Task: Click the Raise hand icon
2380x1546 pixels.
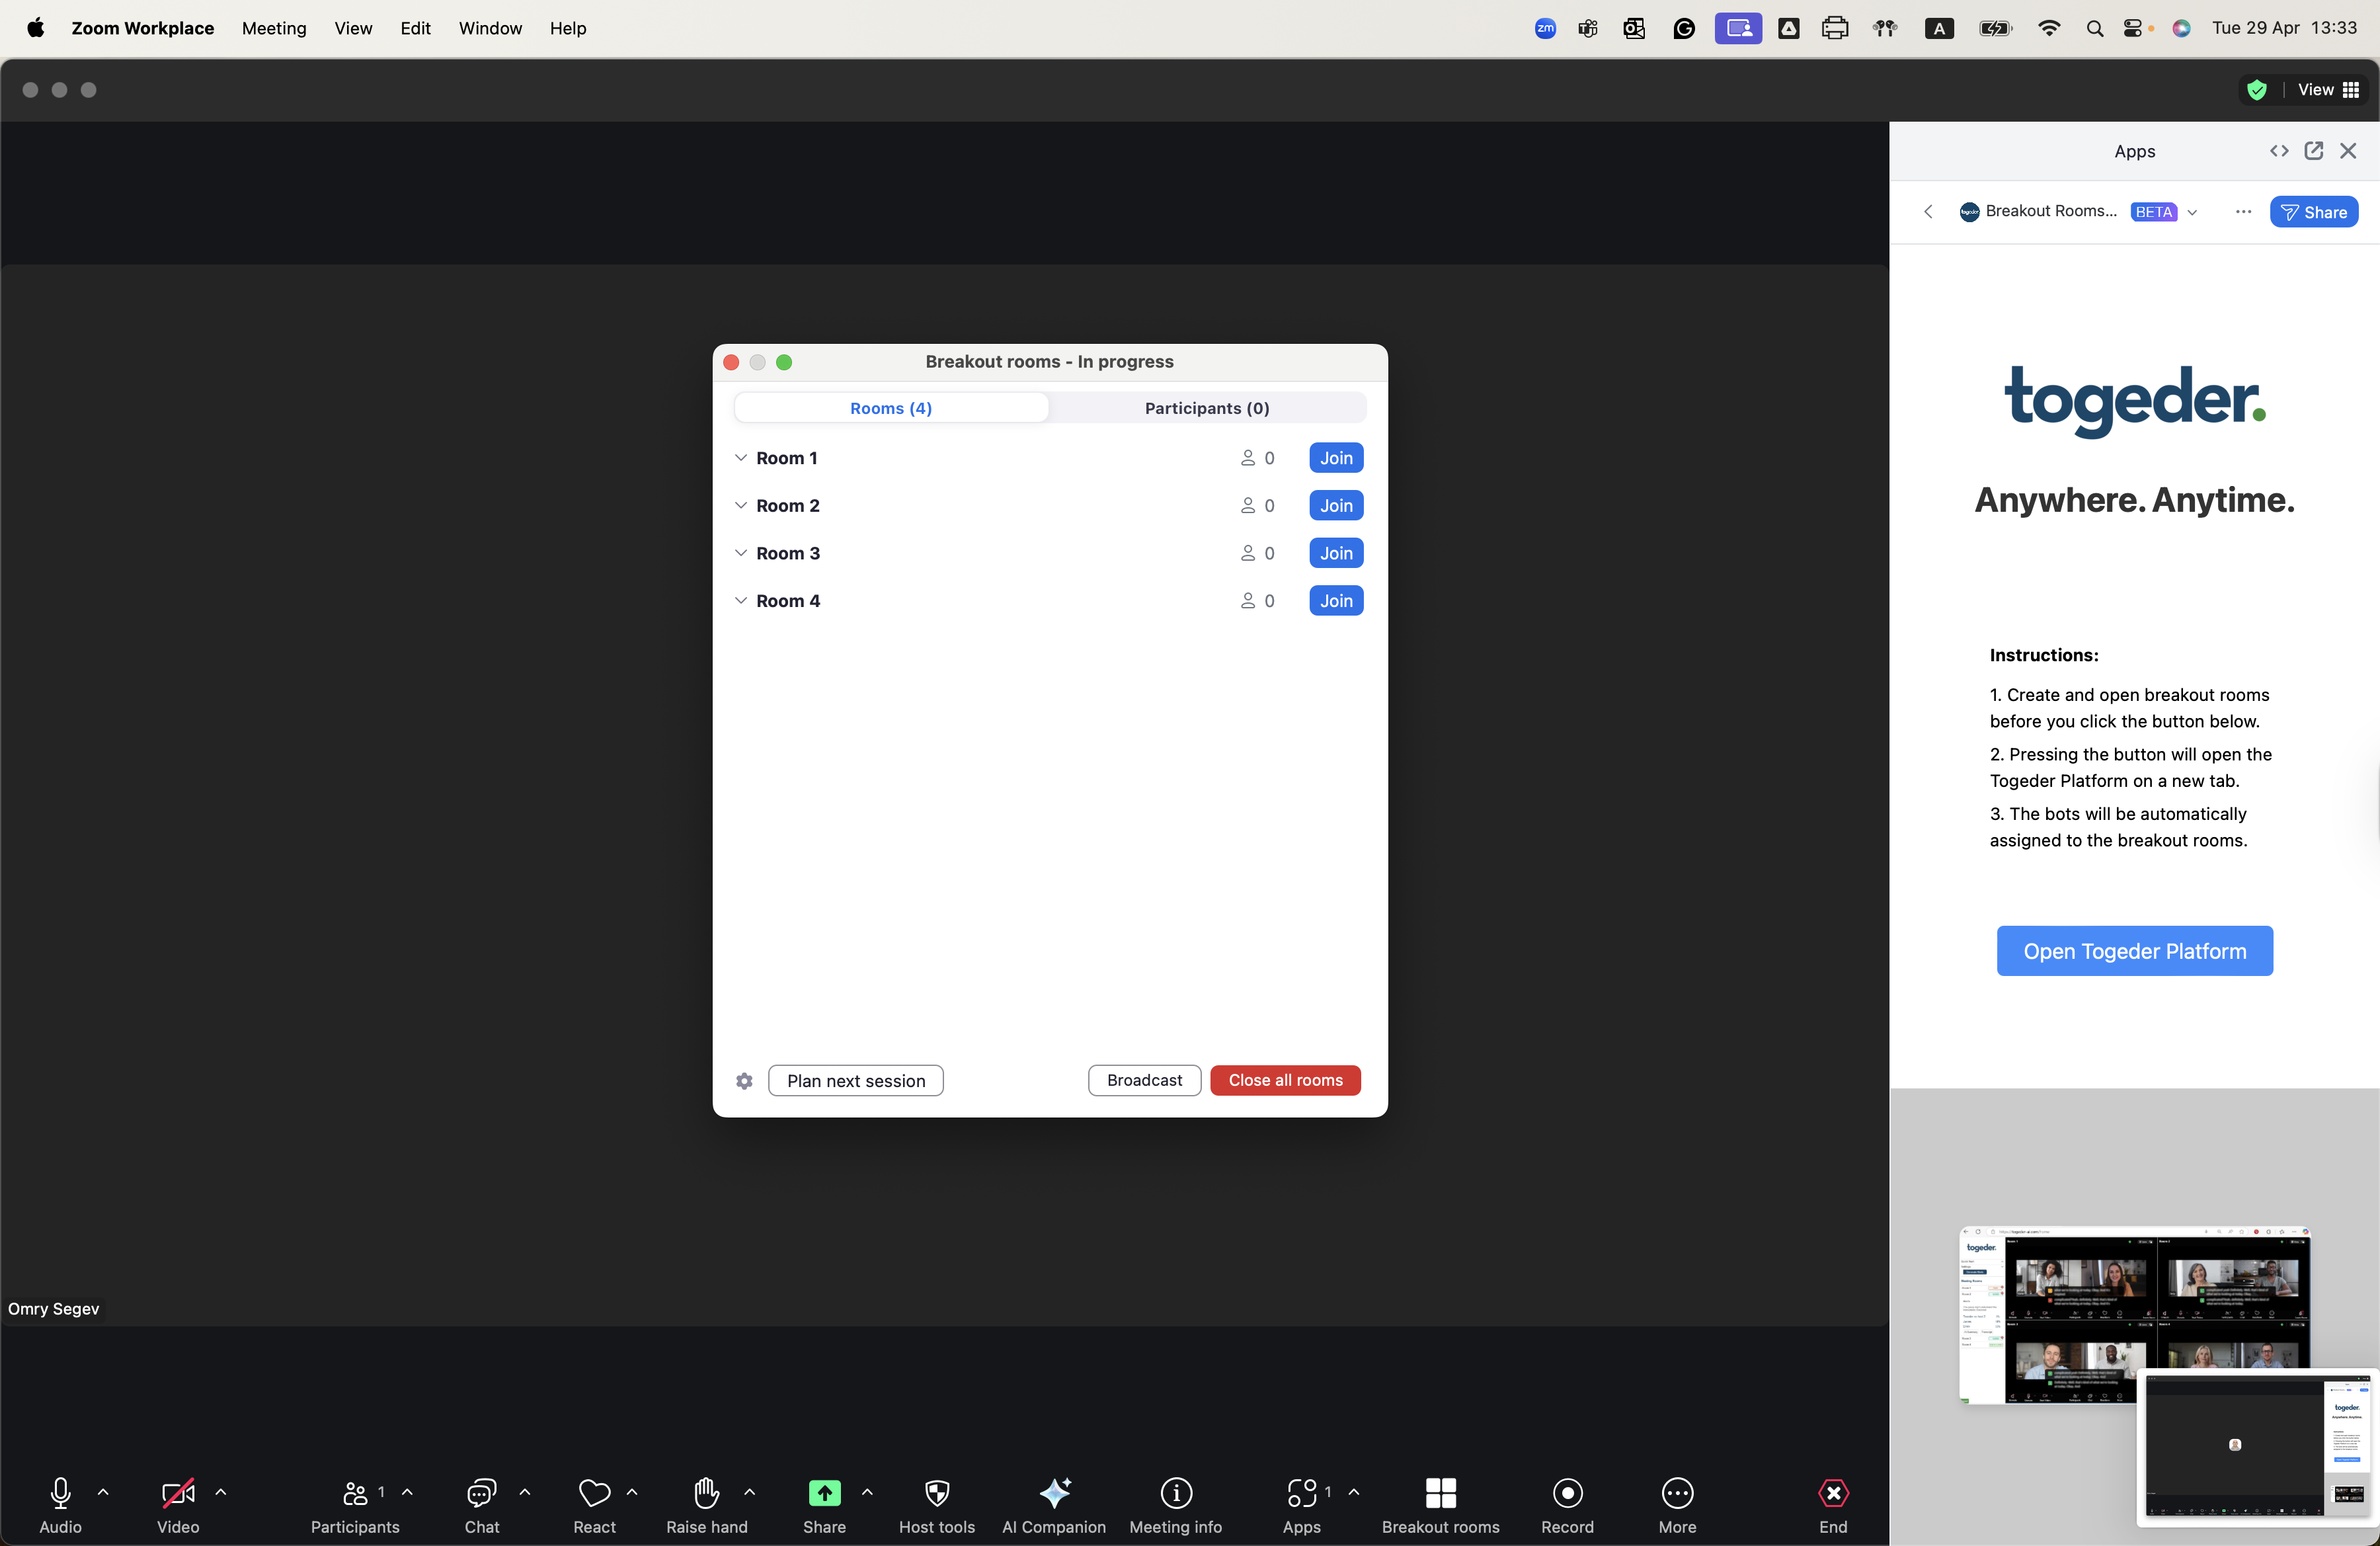Action: click(706, 1493)
